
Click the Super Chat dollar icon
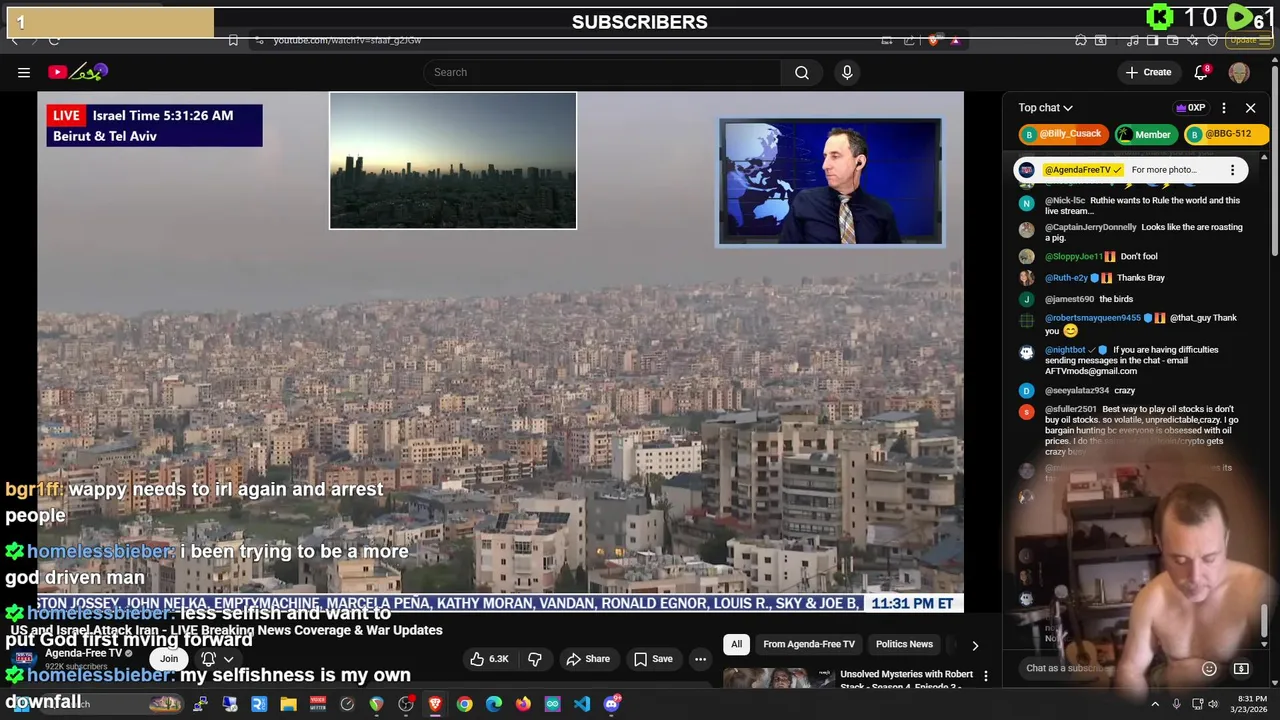tap(1241, 668)
